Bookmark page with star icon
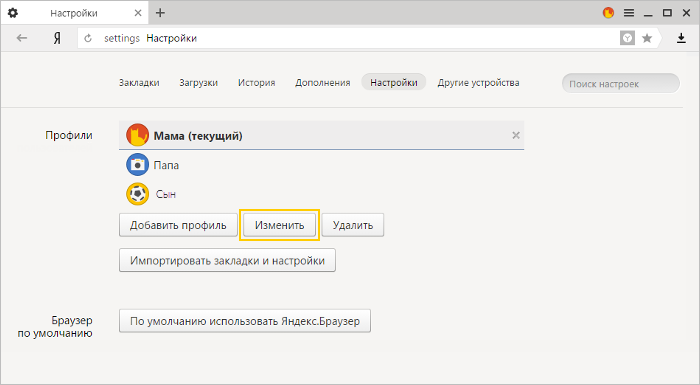This screenshot has height=385, width=700. 647,38
